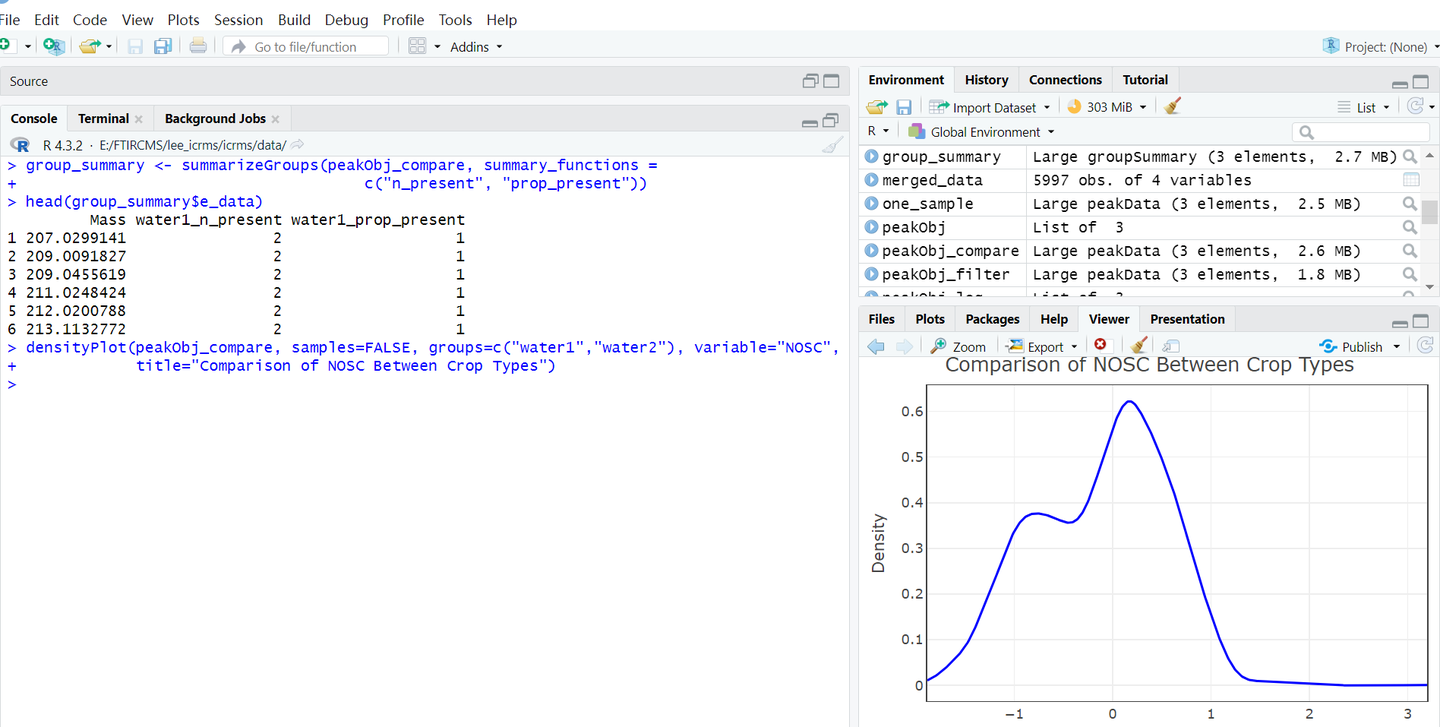Click the save workspace icon in Environment
1440x727 pixels.
click(904, 107)
